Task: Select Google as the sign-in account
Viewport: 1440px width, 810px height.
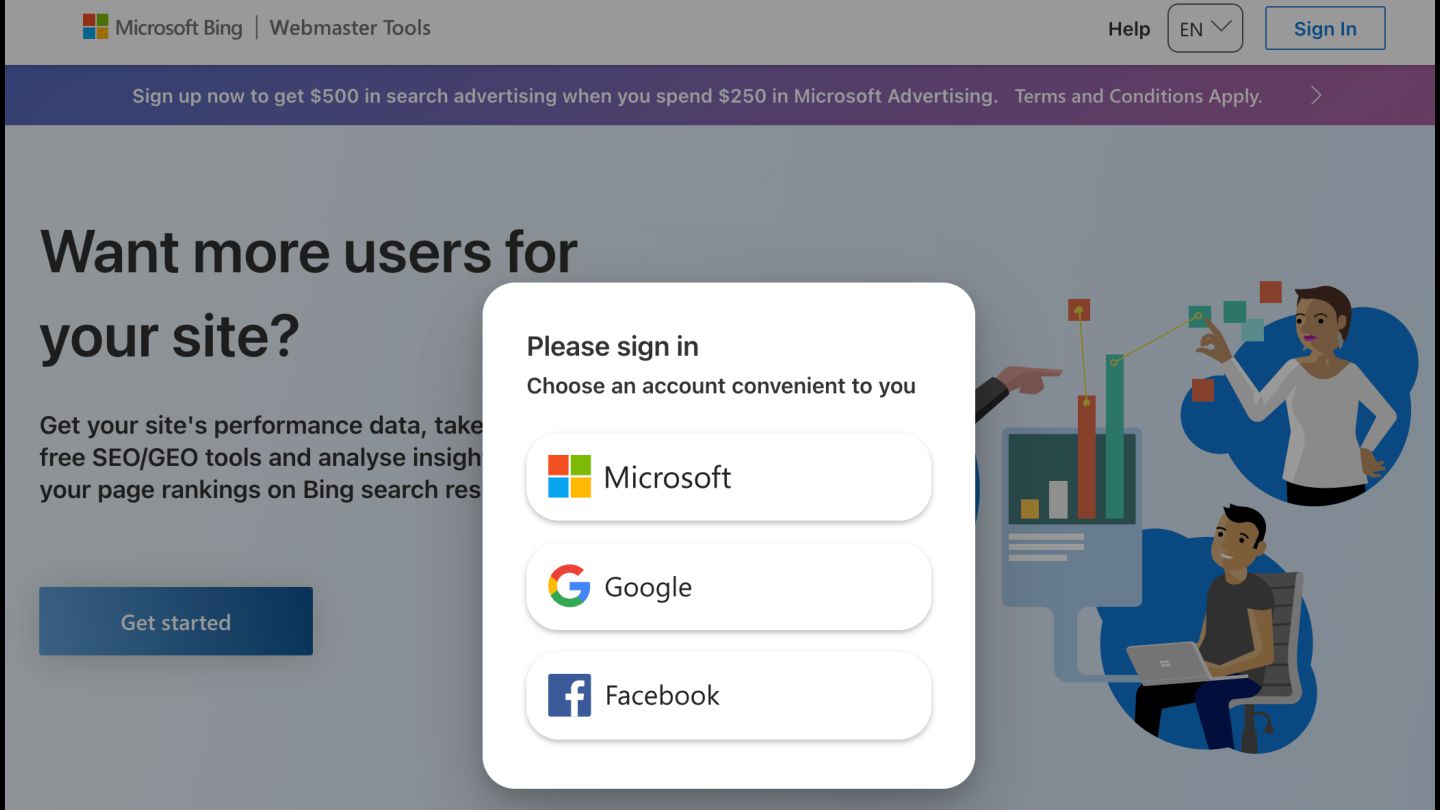Action: (728, 586)
